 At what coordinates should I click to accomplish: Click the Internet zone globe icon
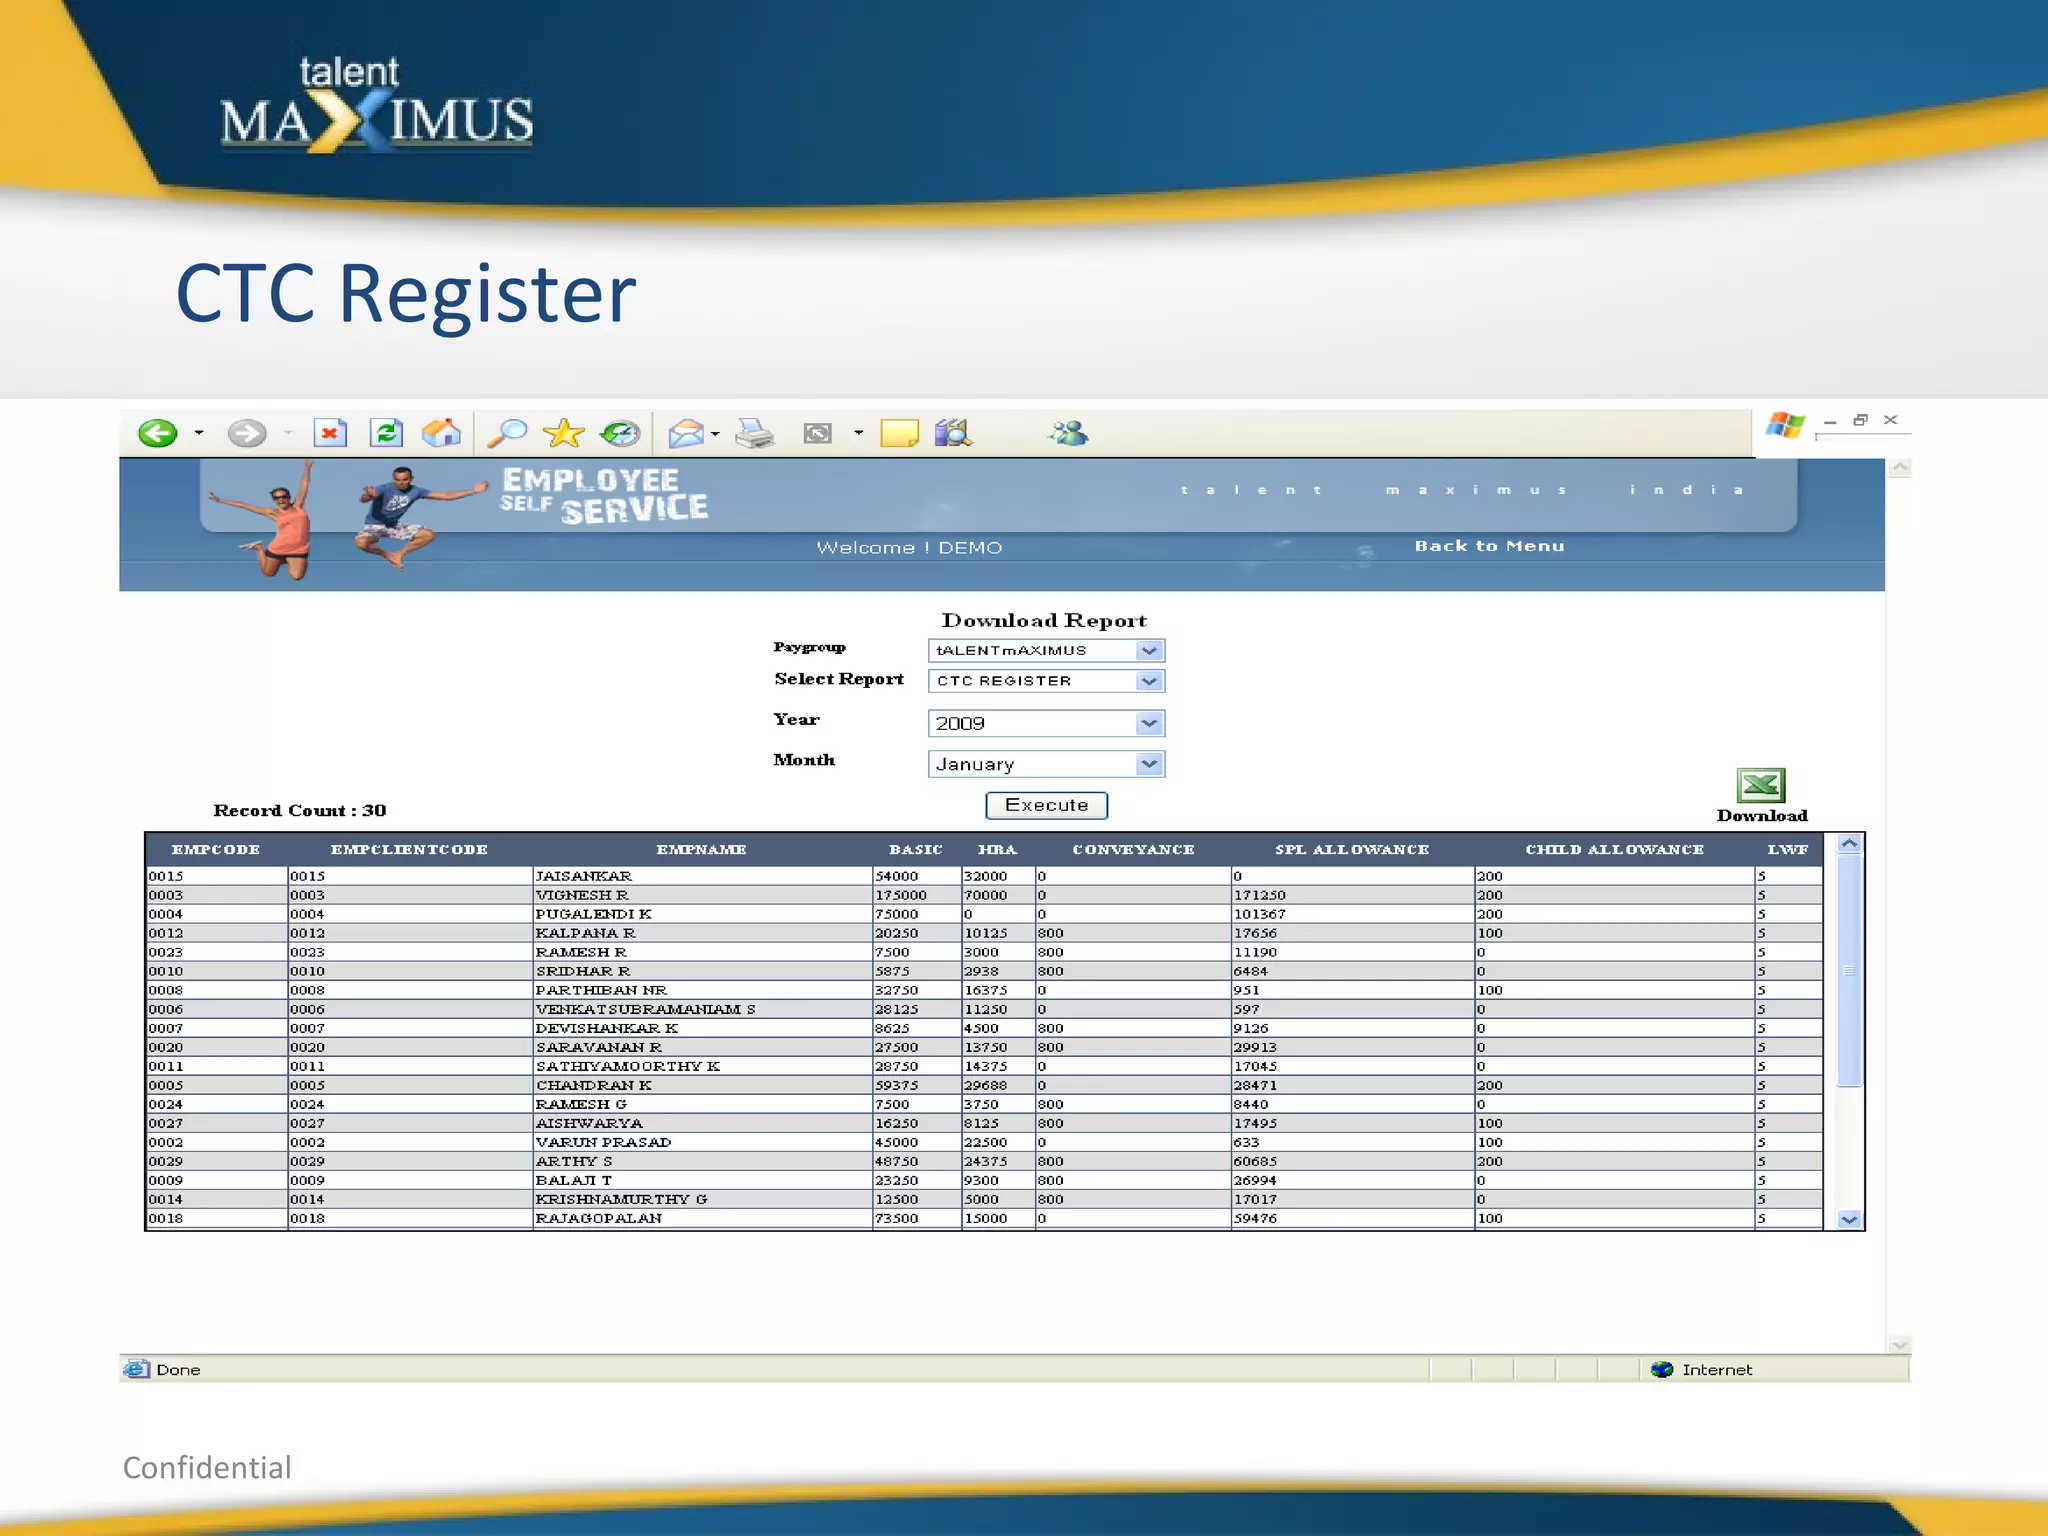1662,1369
